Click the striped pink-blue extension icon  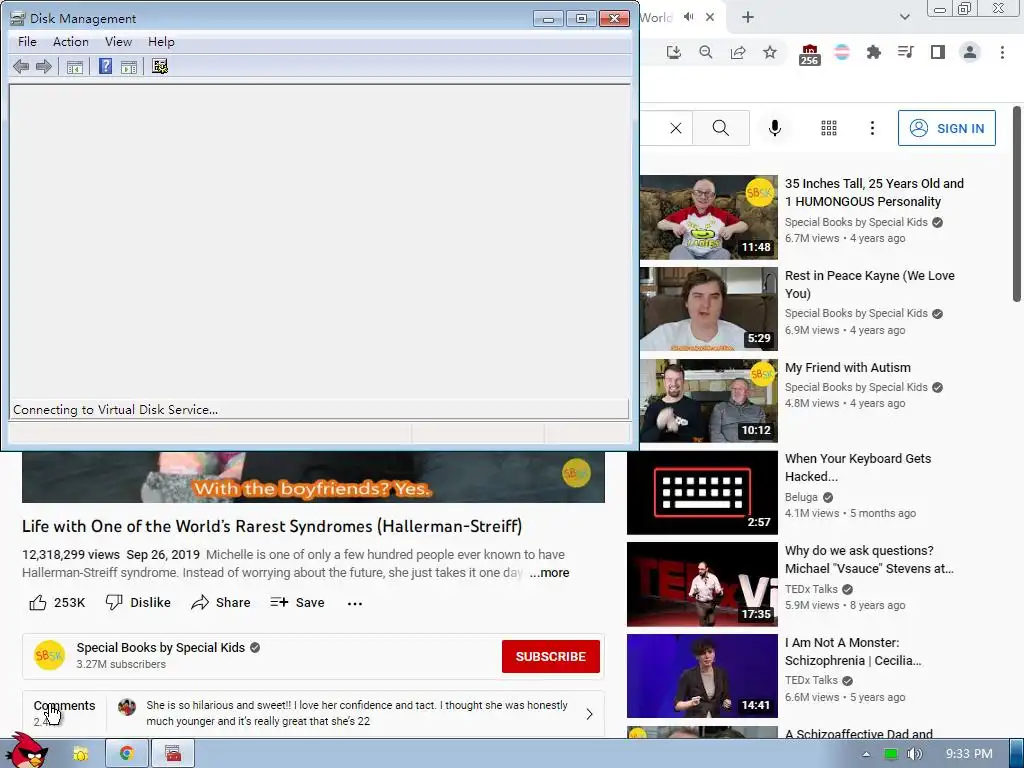pyautogui.click(x=842, y=52)
